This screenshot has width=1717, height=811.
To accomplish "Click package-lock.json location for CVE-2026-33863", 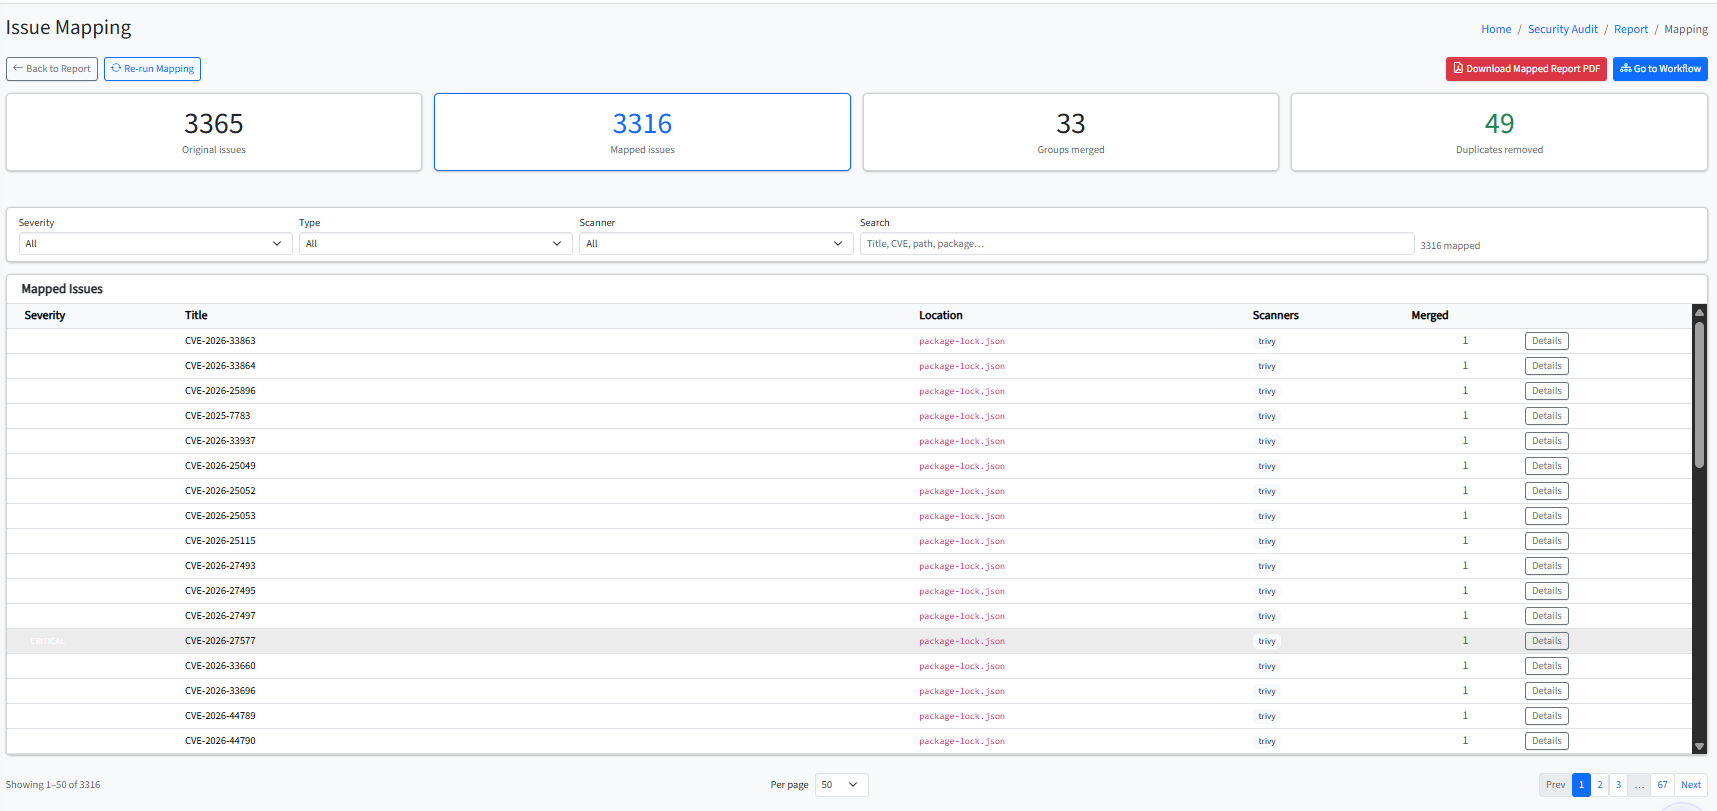I will click(x=962, y=341).
